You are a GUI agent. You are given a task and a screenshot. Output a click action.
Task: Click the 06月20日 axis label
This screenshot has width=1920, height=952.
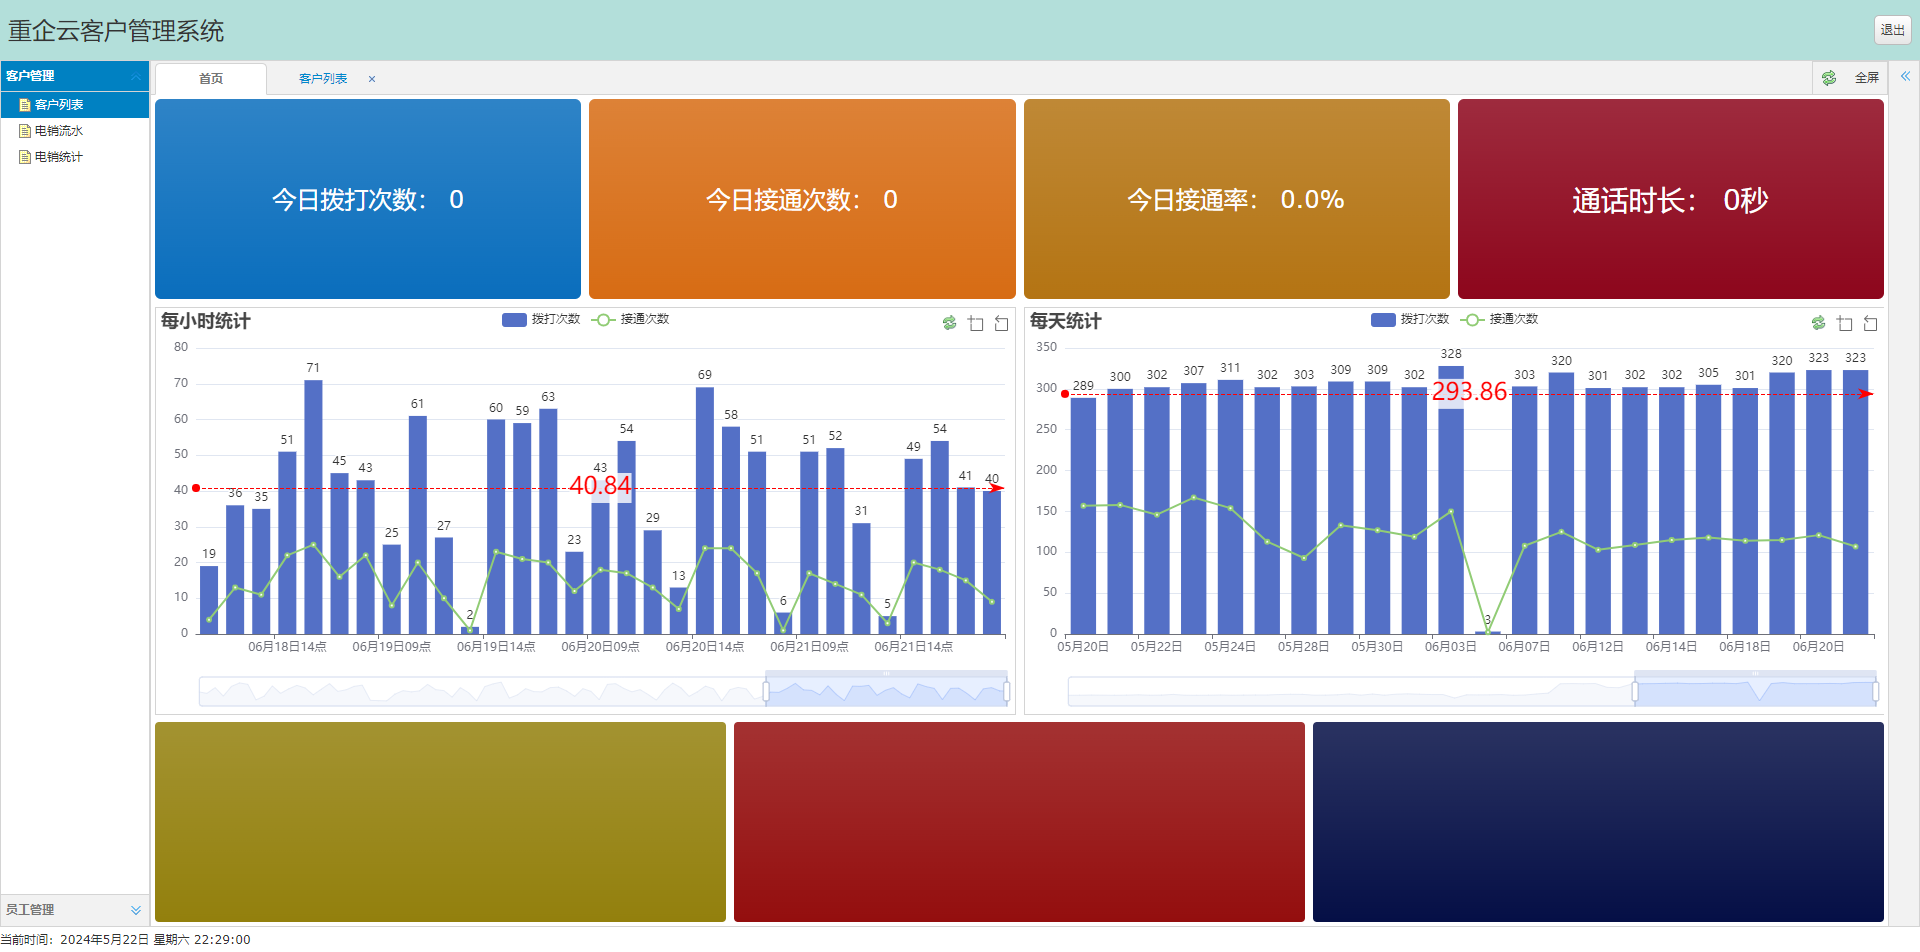(x=1818, y=647)
